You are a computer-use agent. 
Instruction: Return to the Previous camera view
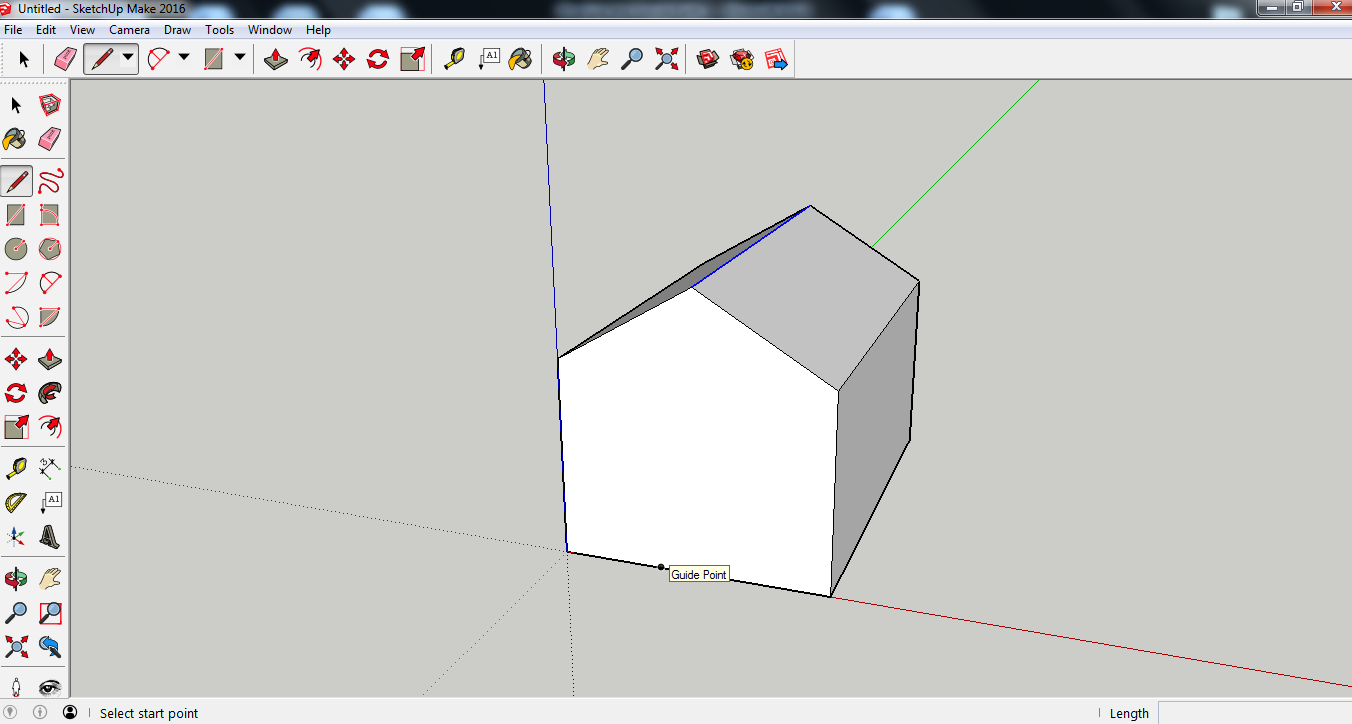50,647
